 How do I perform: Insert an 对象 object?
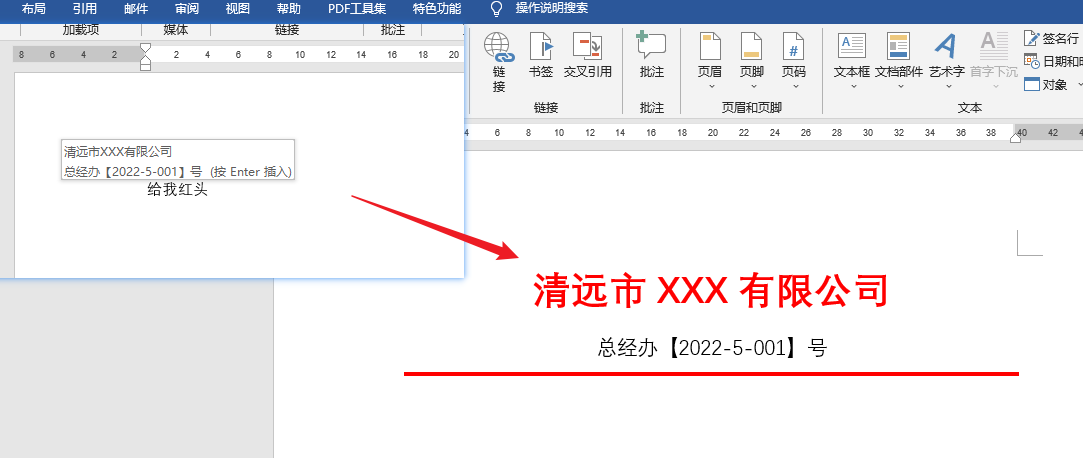[1047, 84]
